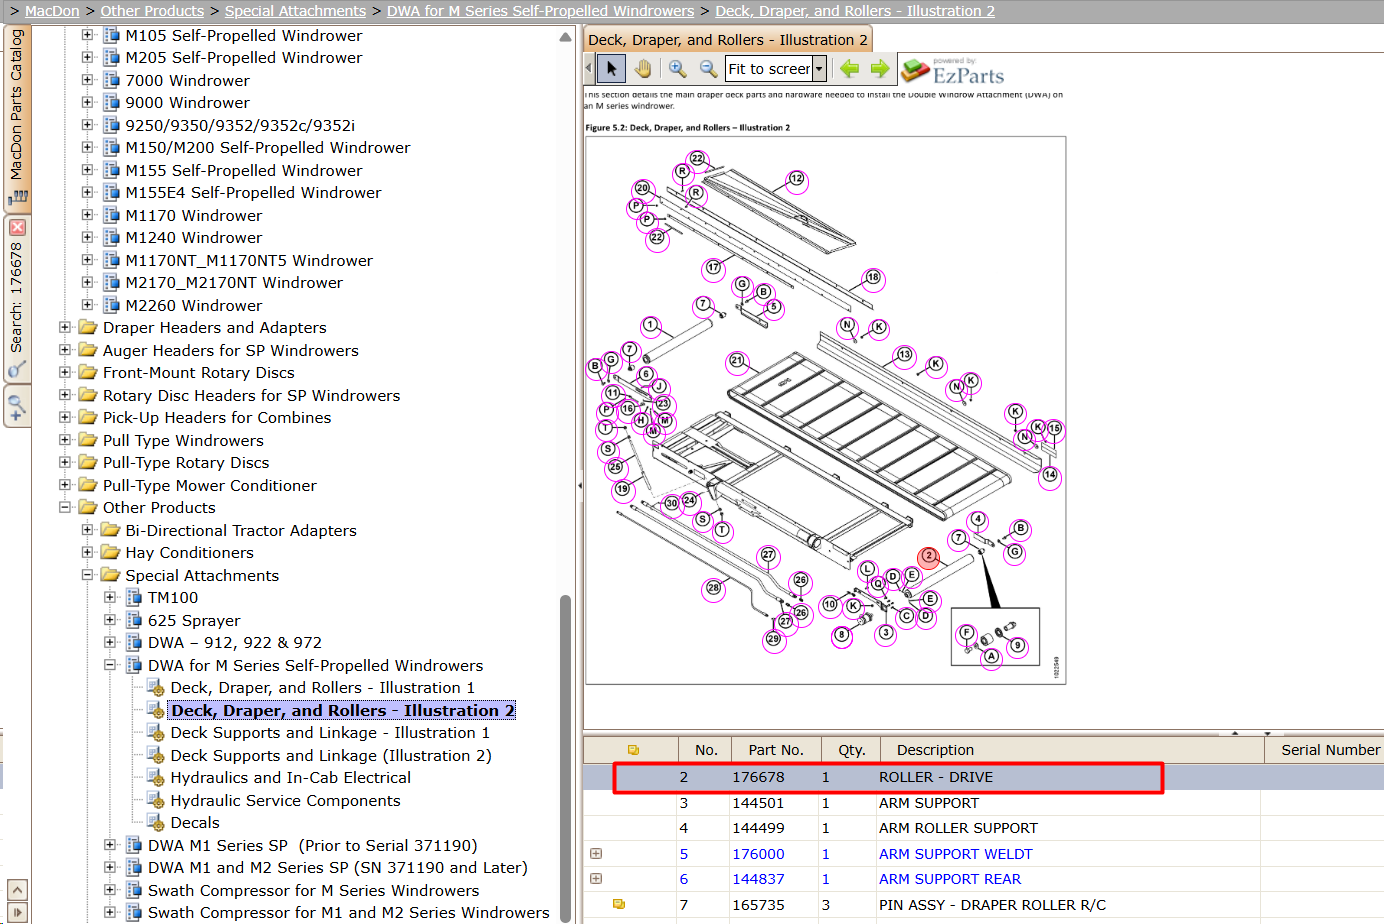Screen dimensions: 1384x924
Task: Open the Special Attachments breadcrumb link
Action: tap(295, 11)
